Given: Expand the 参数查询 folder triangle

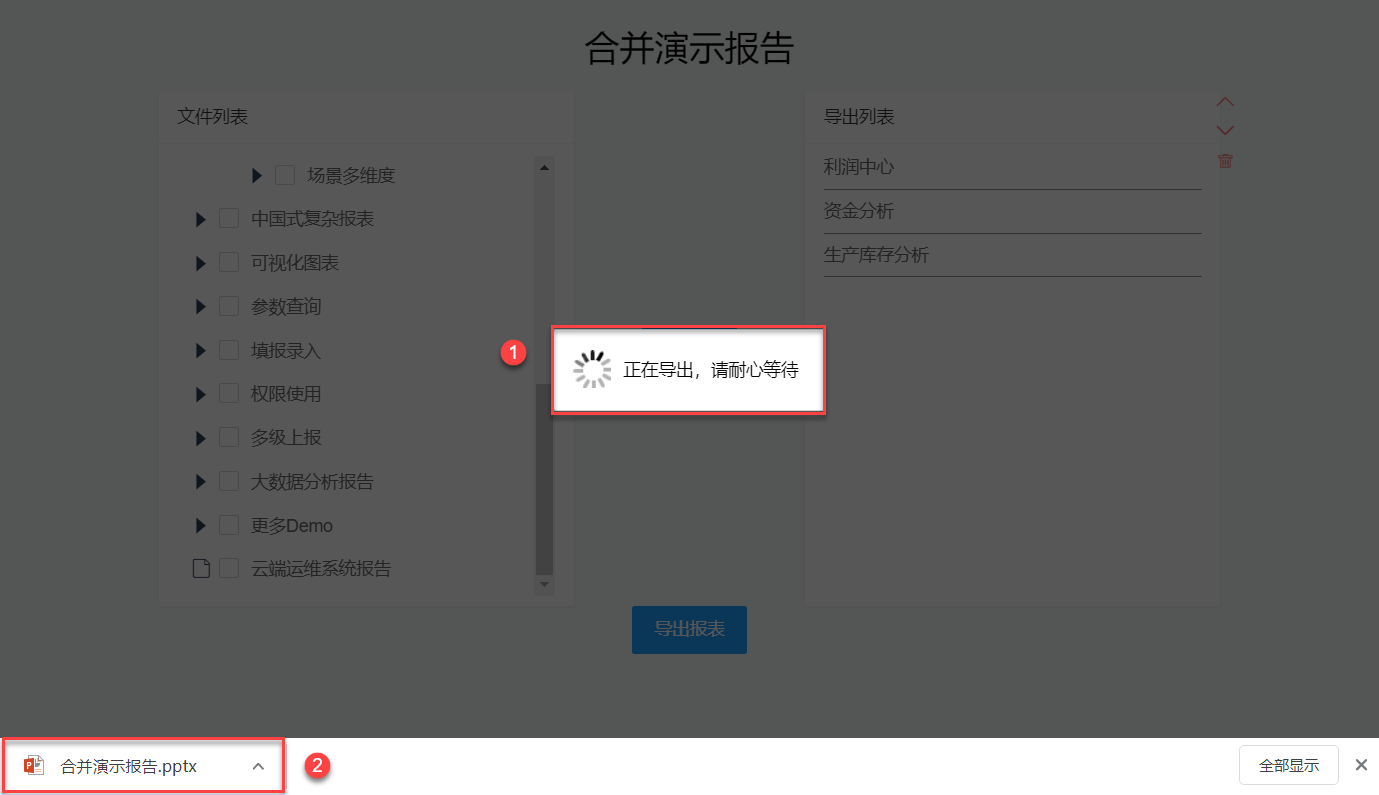Looking at the screenshot, I should point(200,307).
